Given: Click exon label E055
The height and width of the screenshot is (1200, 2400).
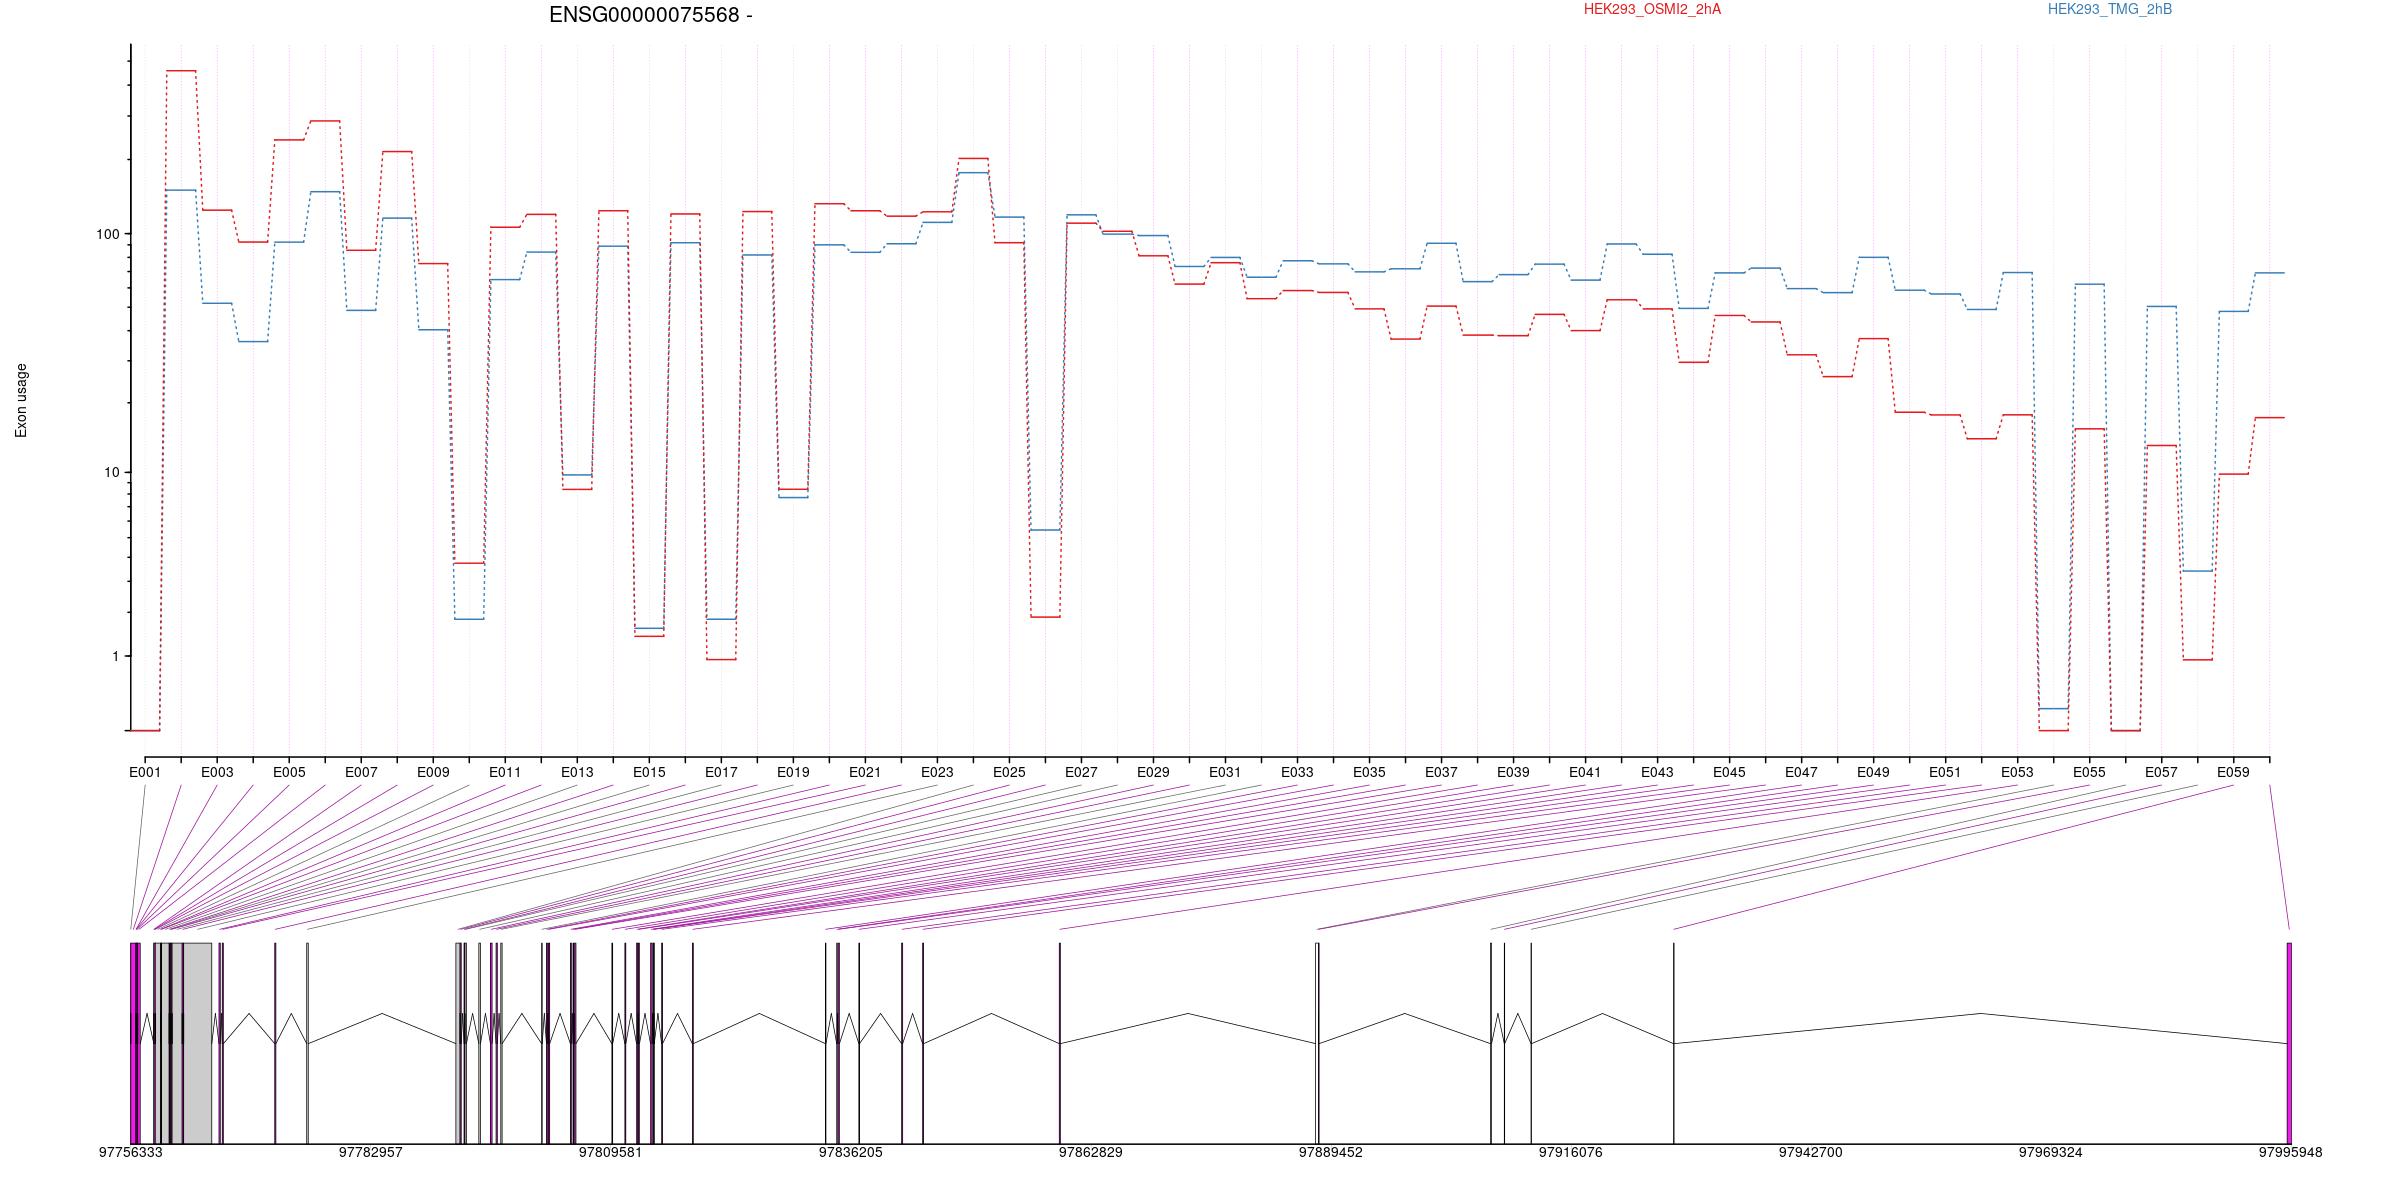Looking at the screenshot, I should pyautogui.click(x=2089, y=772).
